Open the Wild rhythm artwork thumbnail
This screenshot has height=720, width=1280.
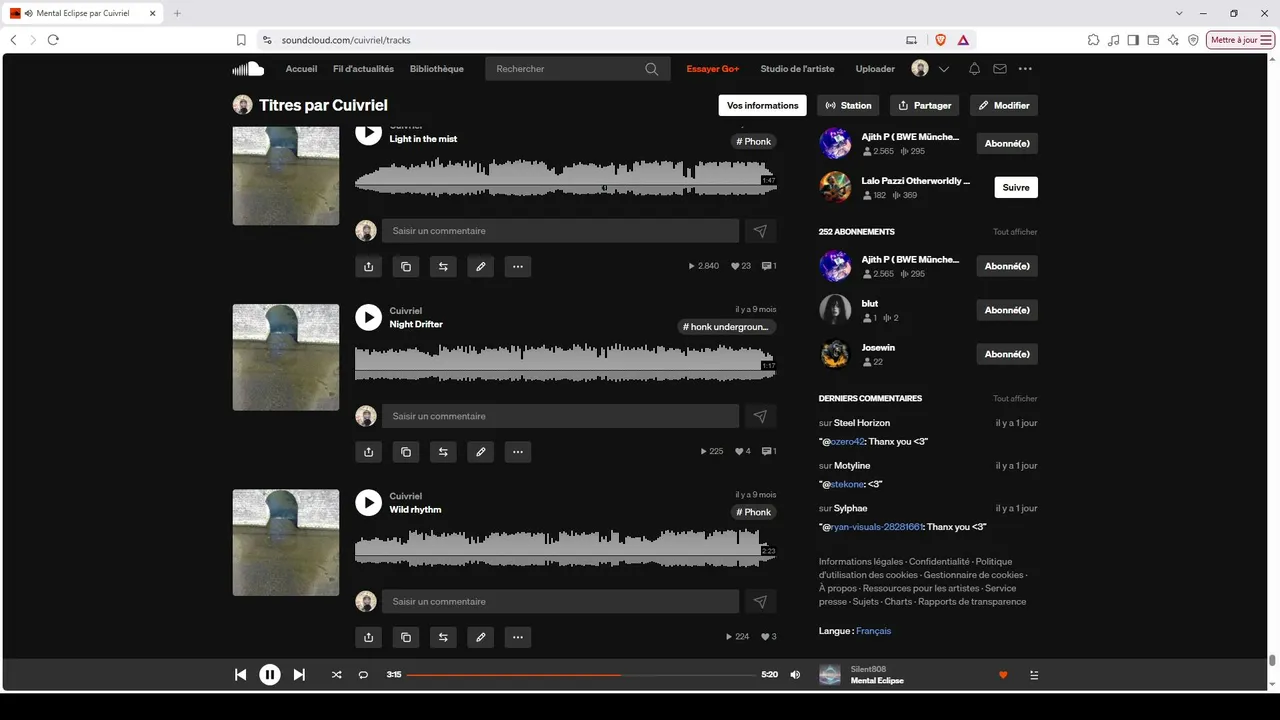click(286, 543)
